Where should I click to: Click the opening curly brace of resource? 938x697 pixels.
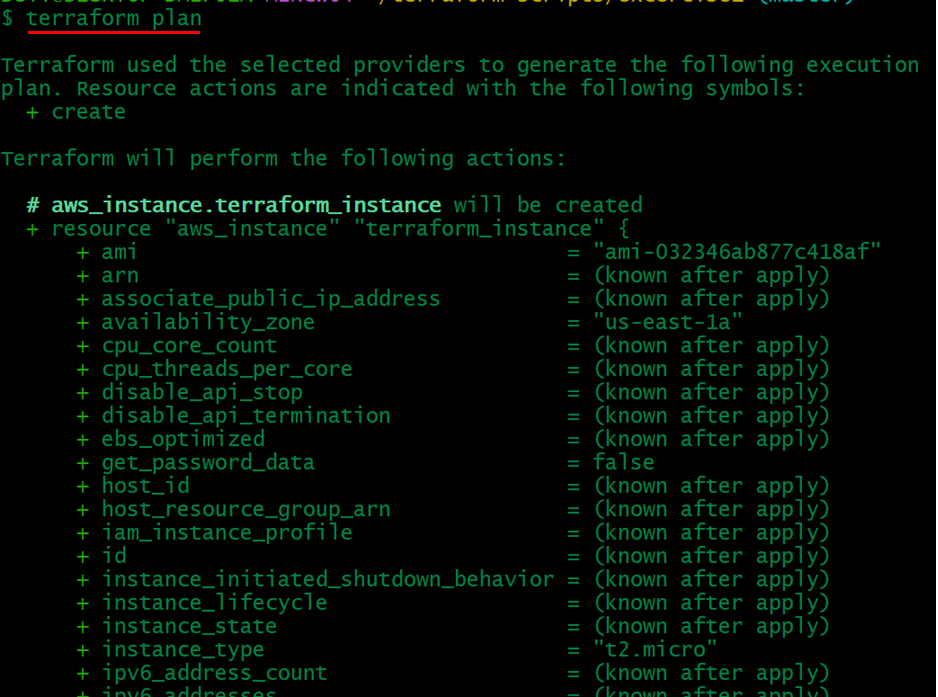click(624, 229)
